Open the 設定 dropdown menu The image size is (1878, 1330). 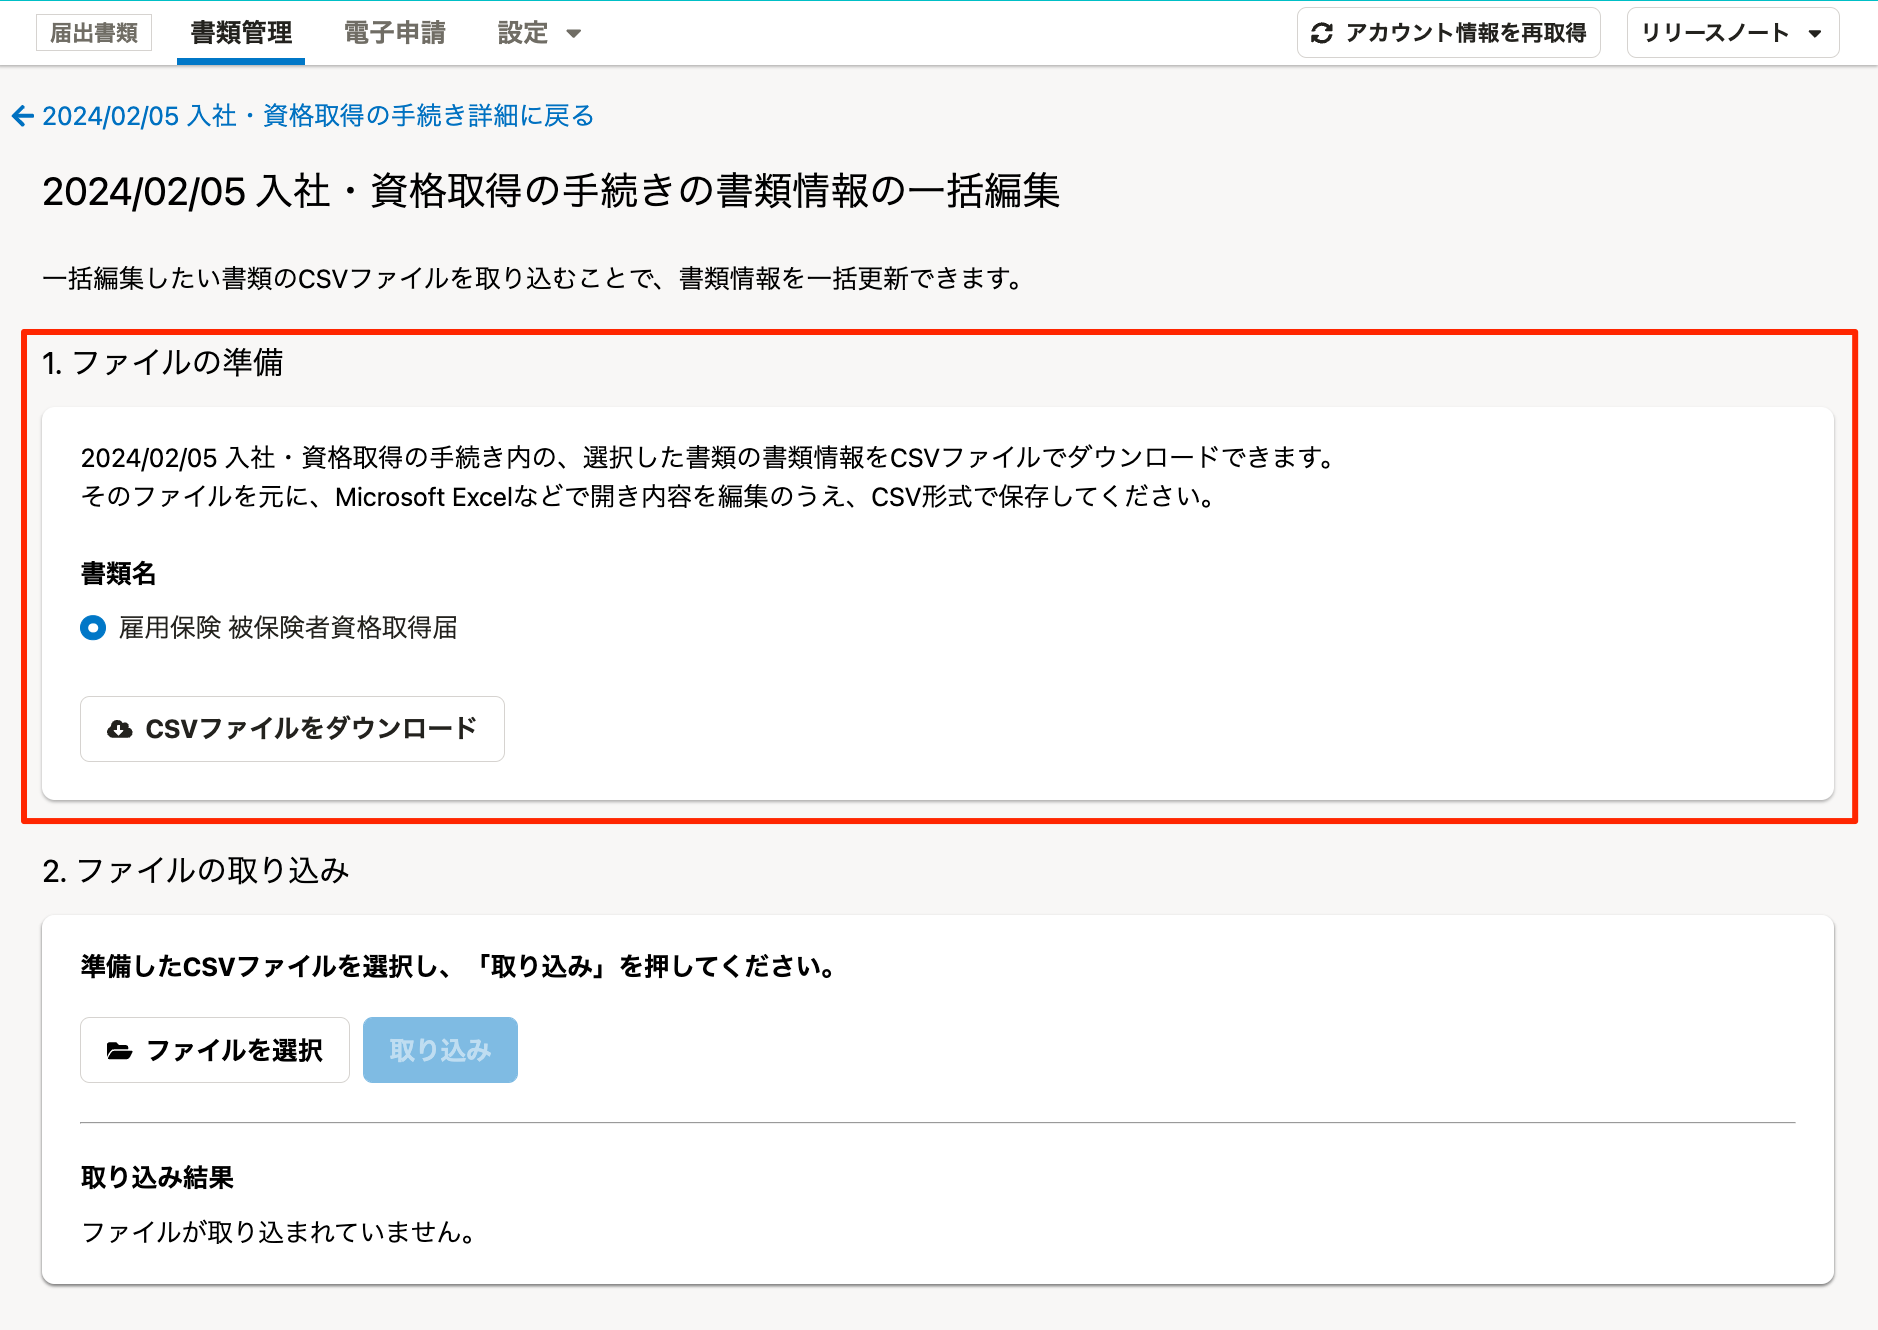(522, 32)
